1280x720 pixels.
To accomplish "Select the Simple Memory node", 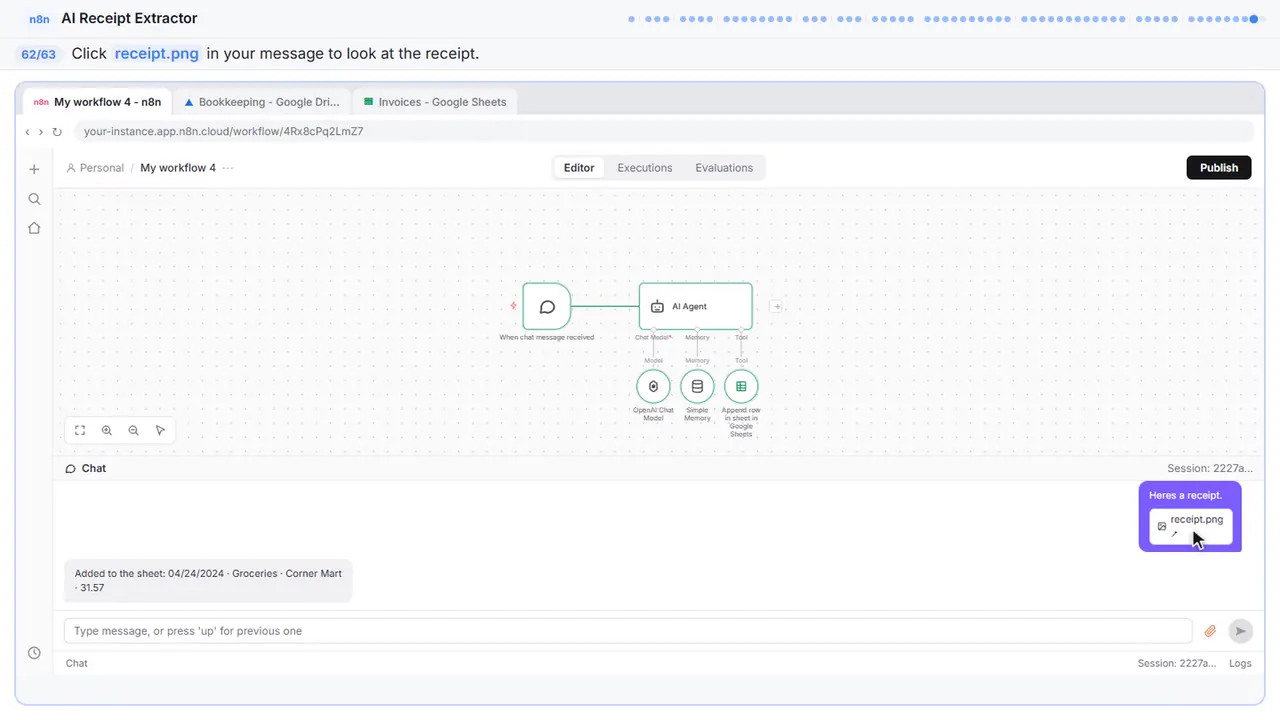I will tap(697, 386).
